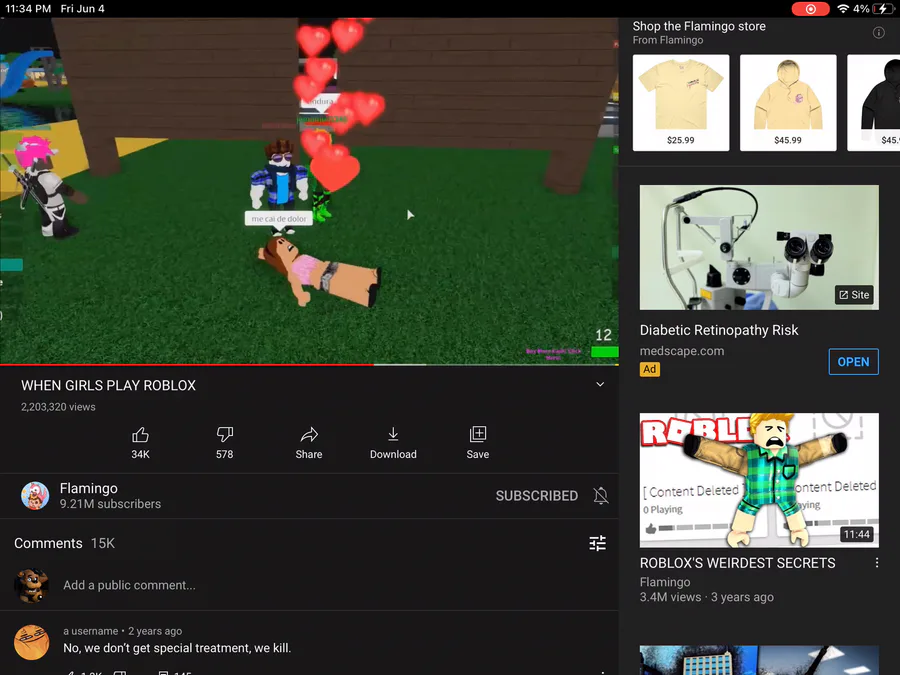Viewport: 900px width, 675px height.
Task: Tap the battery status icon
Action: click(882, 9)
